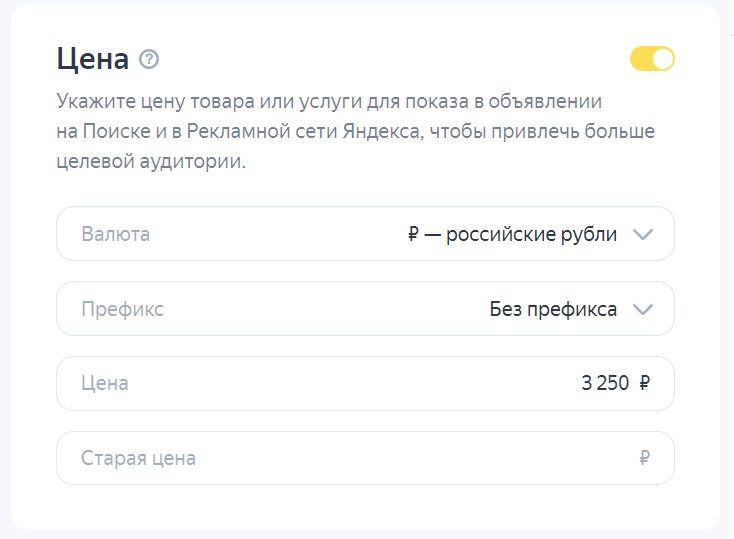Open the prefix selector showing Без префикса
Viewport: 734px width, 539px height.
tap(553, 309)
